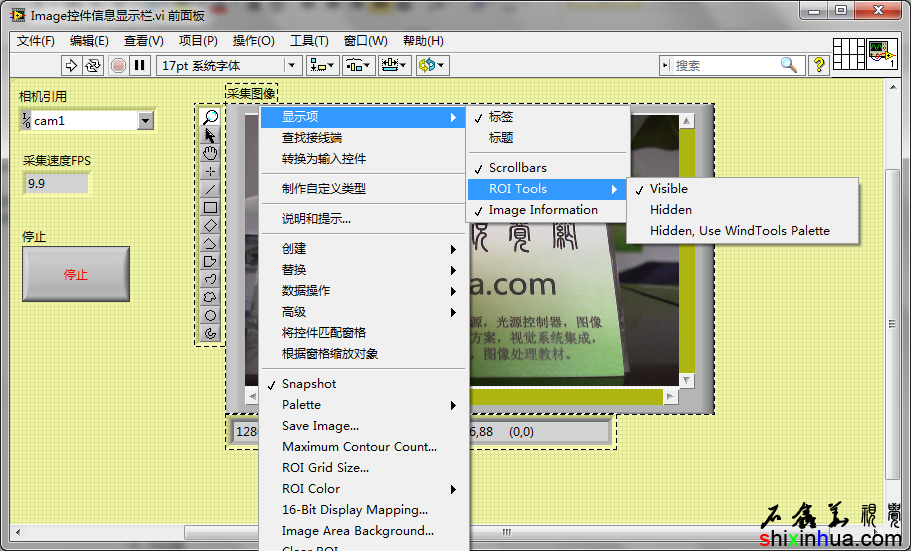Click Run Continuously toolbar icon
The width and height of the screenshot is (911, 551).
point(93,65)
